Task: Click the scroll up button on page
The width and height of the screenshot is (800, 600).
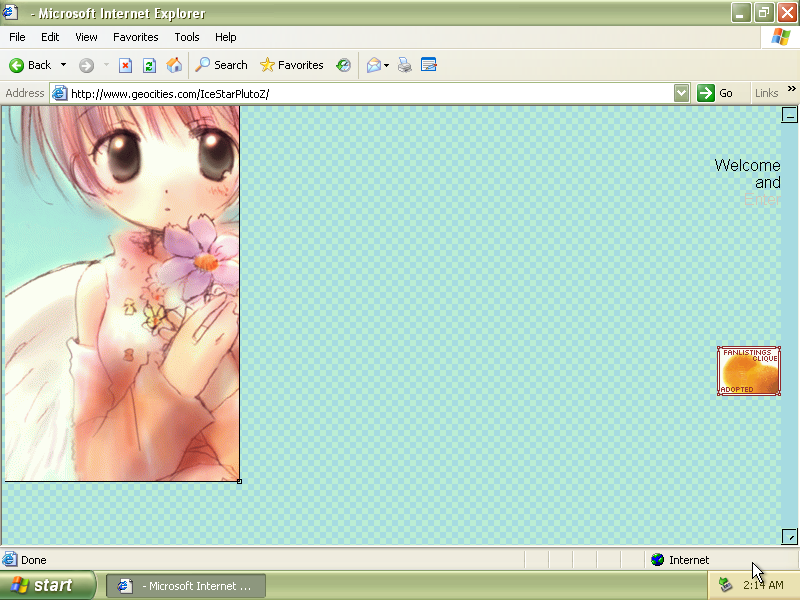Action: (x=789, y=115)
